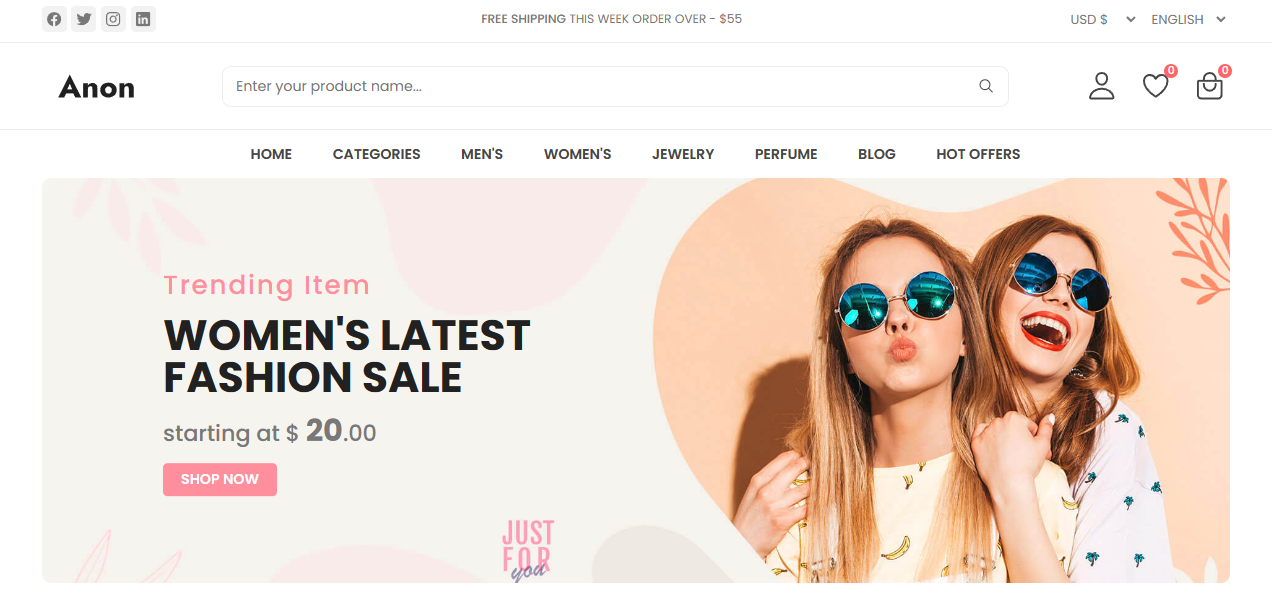Viewport: 1272px width, 608px height.
Task: Open the HOT OFFERS menu link
Action: [x=978, y=154]
